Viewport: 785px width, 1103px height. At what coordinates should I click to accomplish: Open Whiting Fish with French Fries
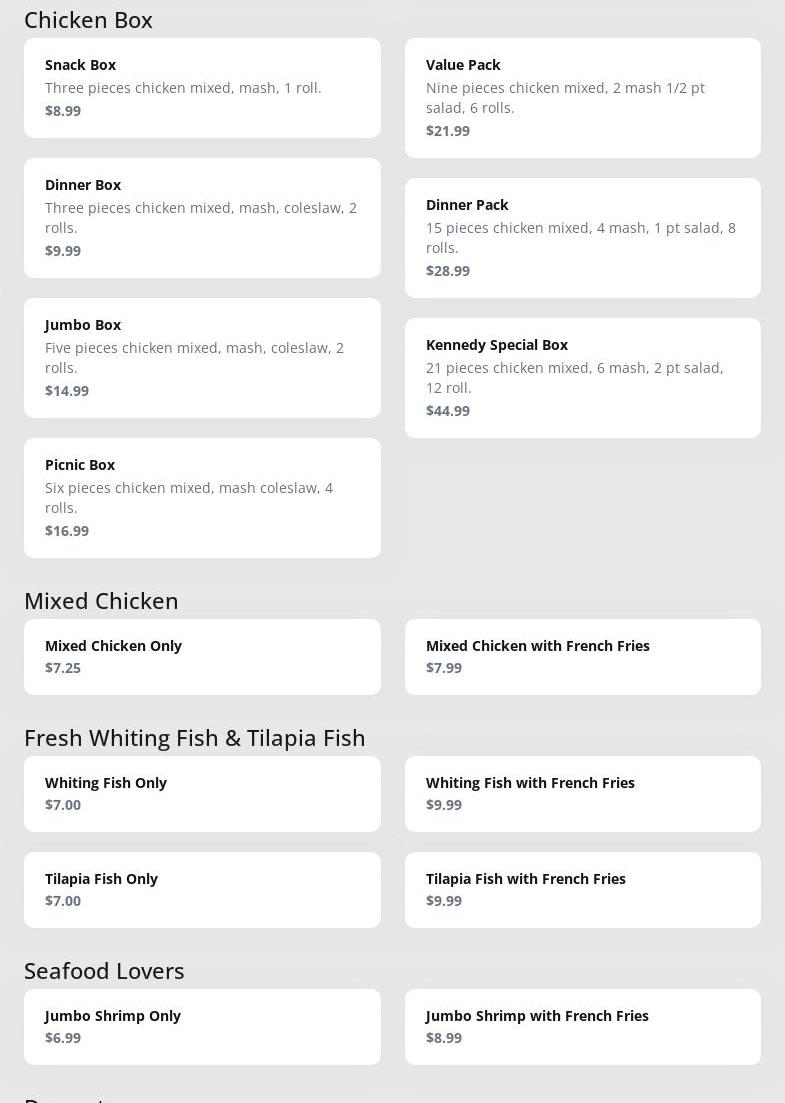pos(583,794)
